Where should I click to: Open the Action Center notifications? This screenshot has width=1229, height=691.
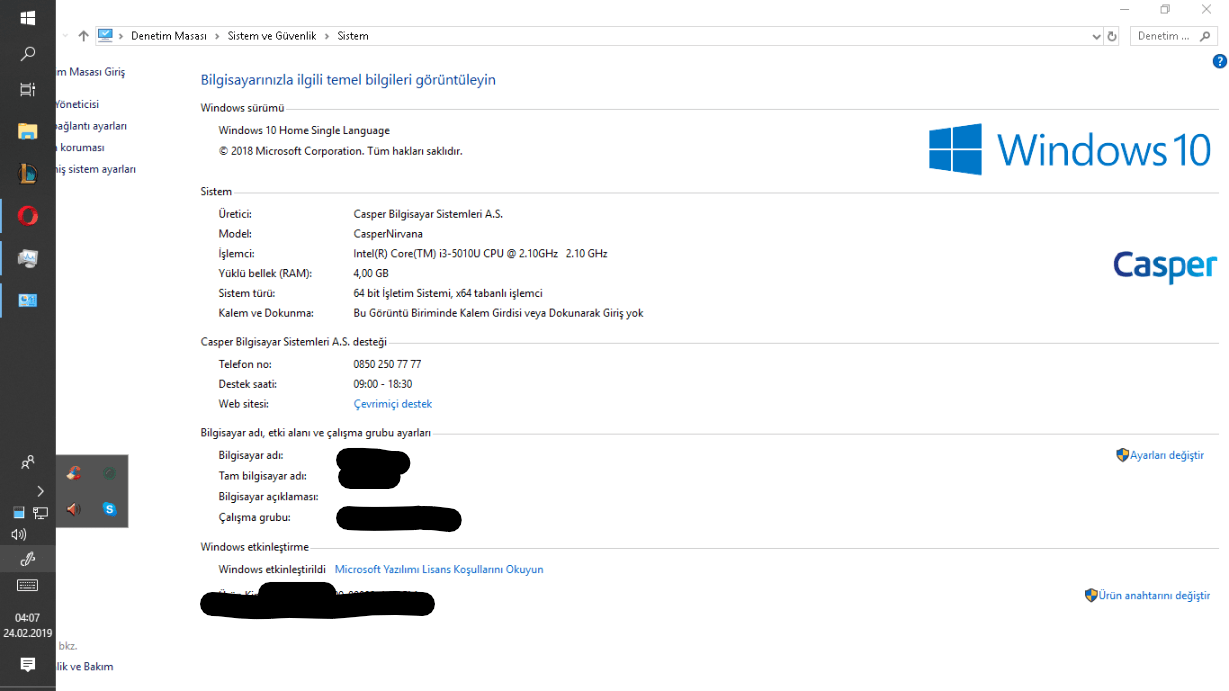28,665
